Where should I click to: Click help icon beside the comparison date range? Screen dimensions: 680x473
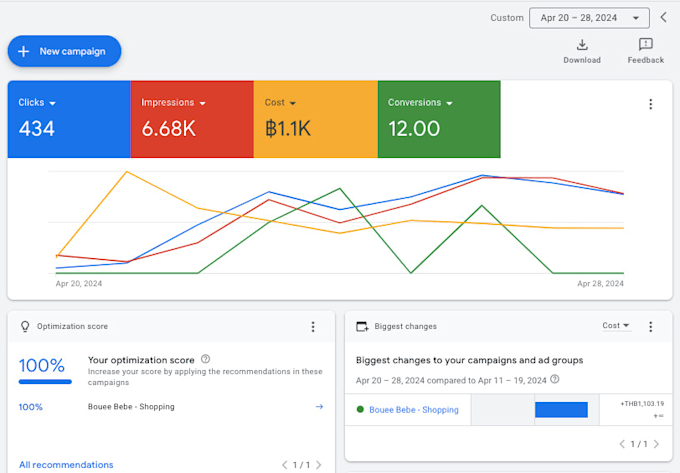click(x=555, y=379)
